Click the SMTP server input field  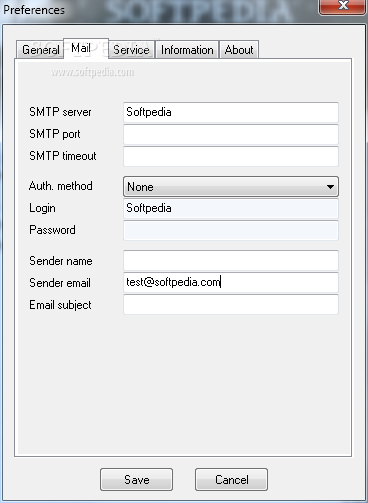click(231, 112)
